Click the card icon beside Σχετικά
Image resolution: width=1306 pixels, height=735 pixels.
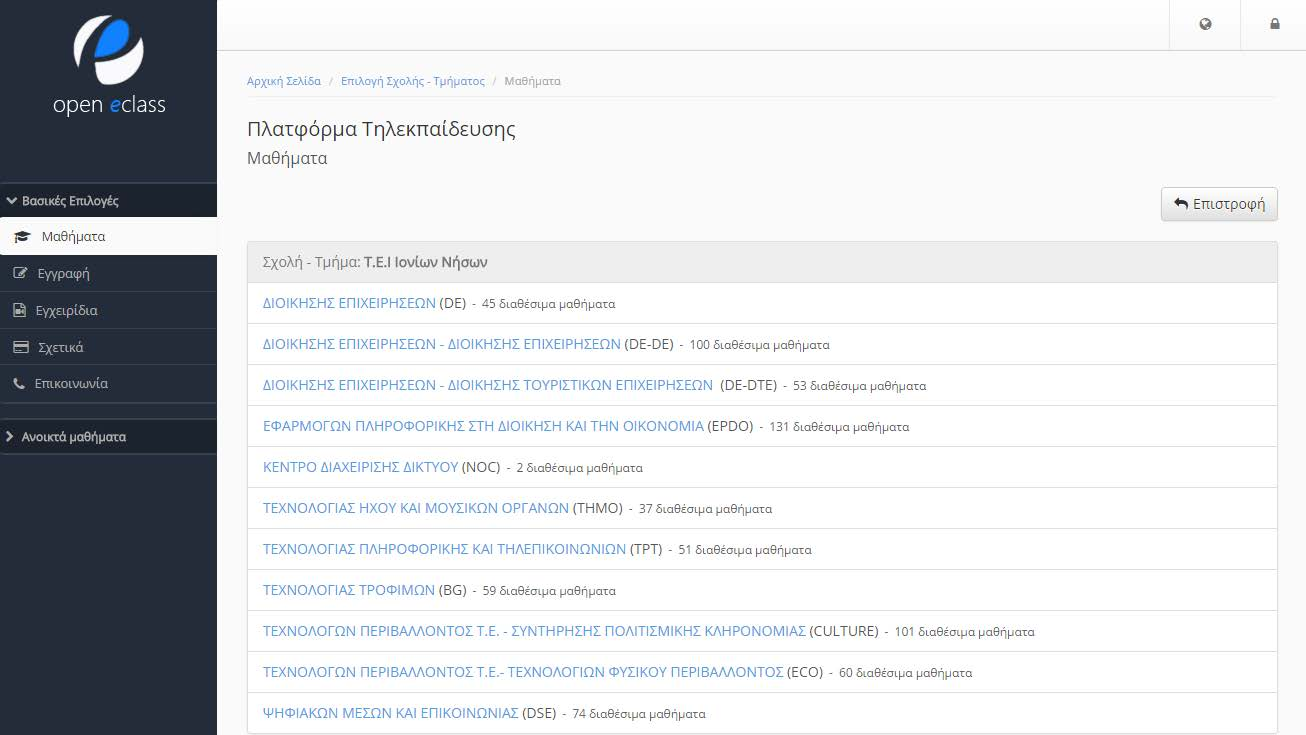tap(20, 347)
